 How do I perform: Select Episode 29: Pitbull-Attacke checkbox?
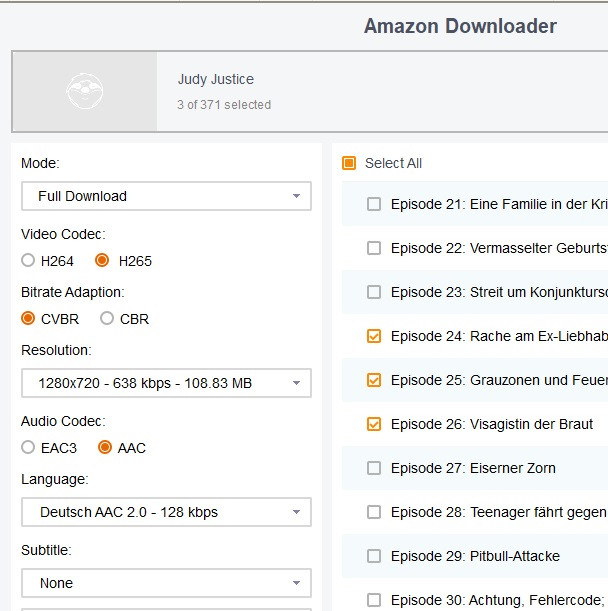[374, 556]
